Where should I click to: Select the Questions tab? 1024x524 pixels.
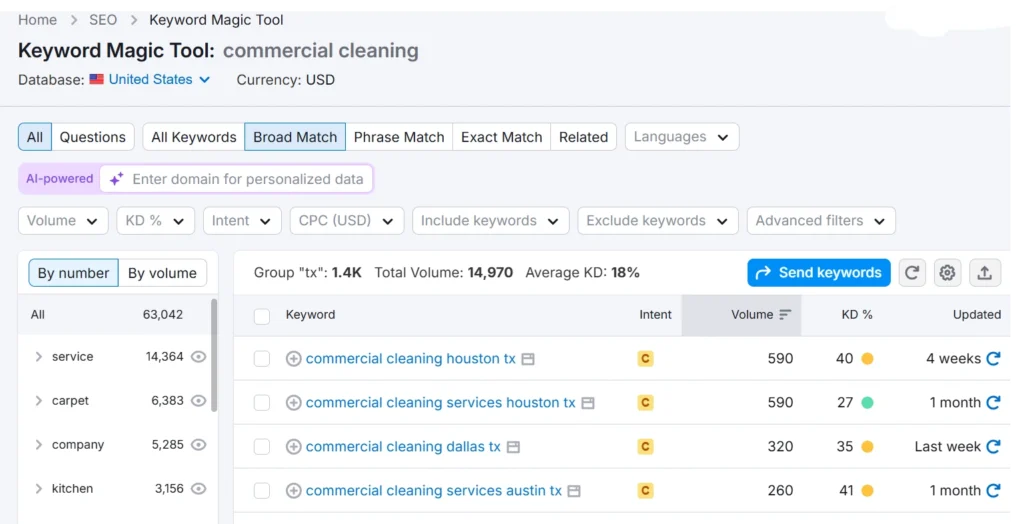pyautogui.click(x=92, y=137)
